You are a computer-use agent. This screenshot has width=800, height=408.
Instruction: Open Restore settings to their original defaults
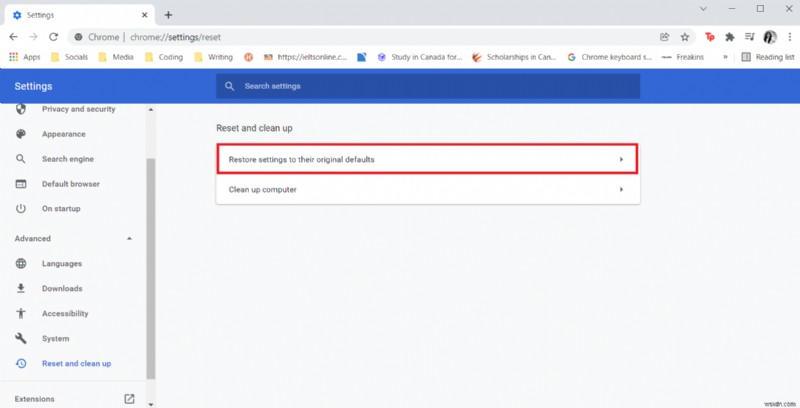pos(428,159)
